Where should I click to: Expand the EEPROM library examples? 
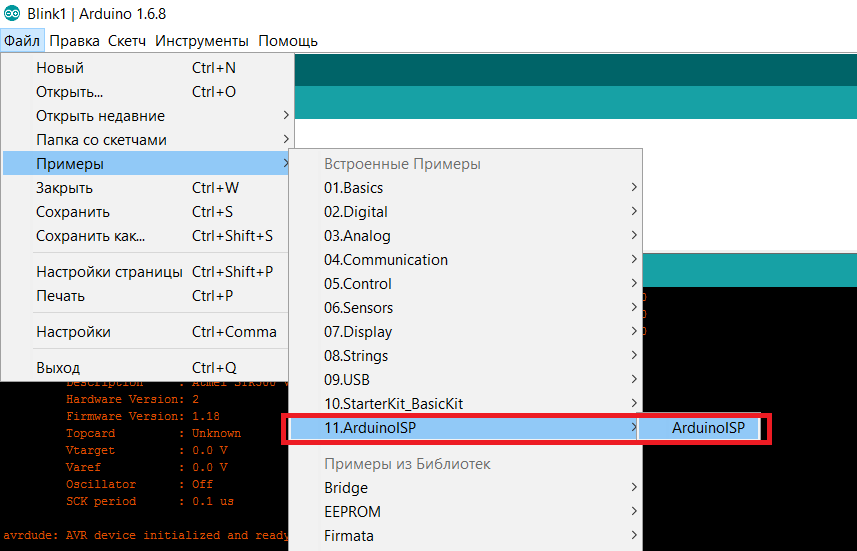click(x=465, y=512)
